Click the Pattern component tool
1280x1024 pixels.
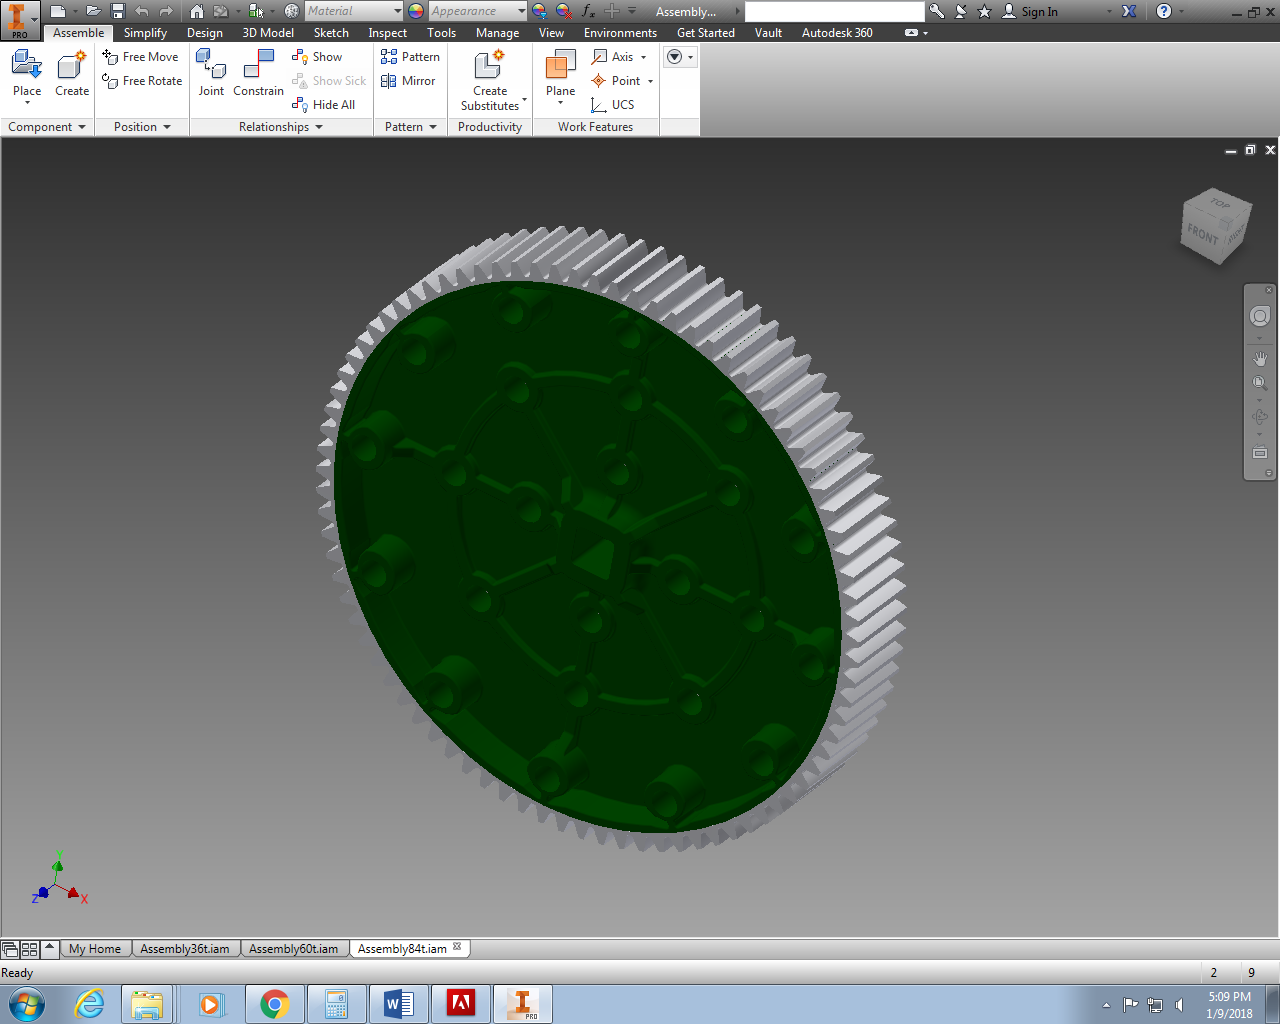coord(410,57)
